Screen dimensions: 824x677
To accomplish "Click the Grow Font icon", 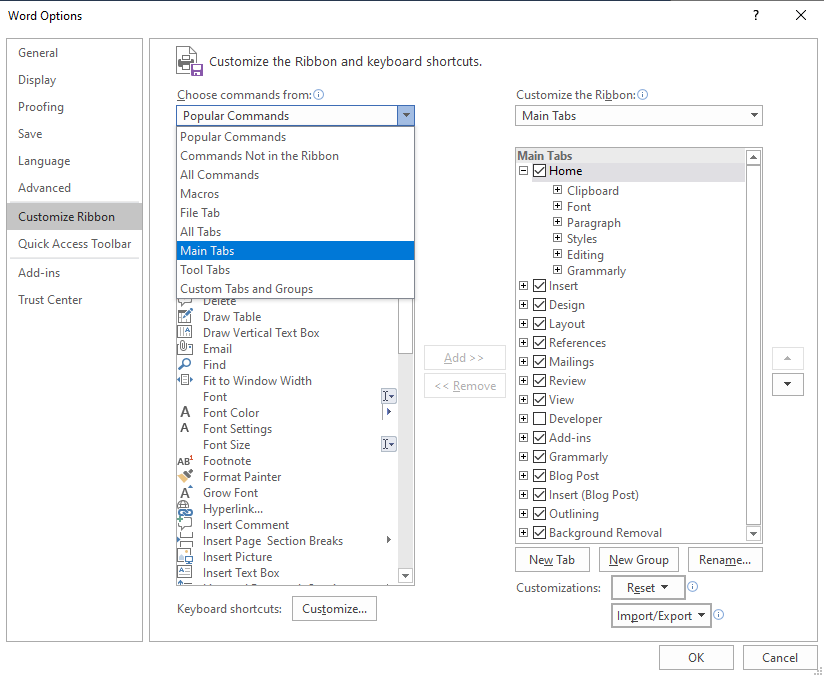I will point(185,493).
